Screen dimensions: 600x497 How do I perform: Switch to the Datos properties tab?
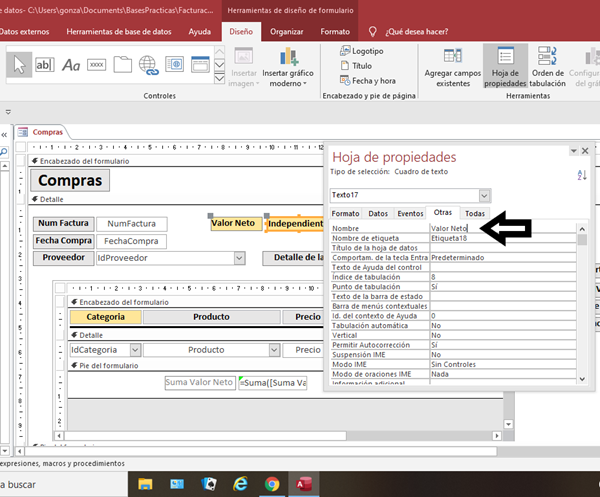[x=378, y=213]
